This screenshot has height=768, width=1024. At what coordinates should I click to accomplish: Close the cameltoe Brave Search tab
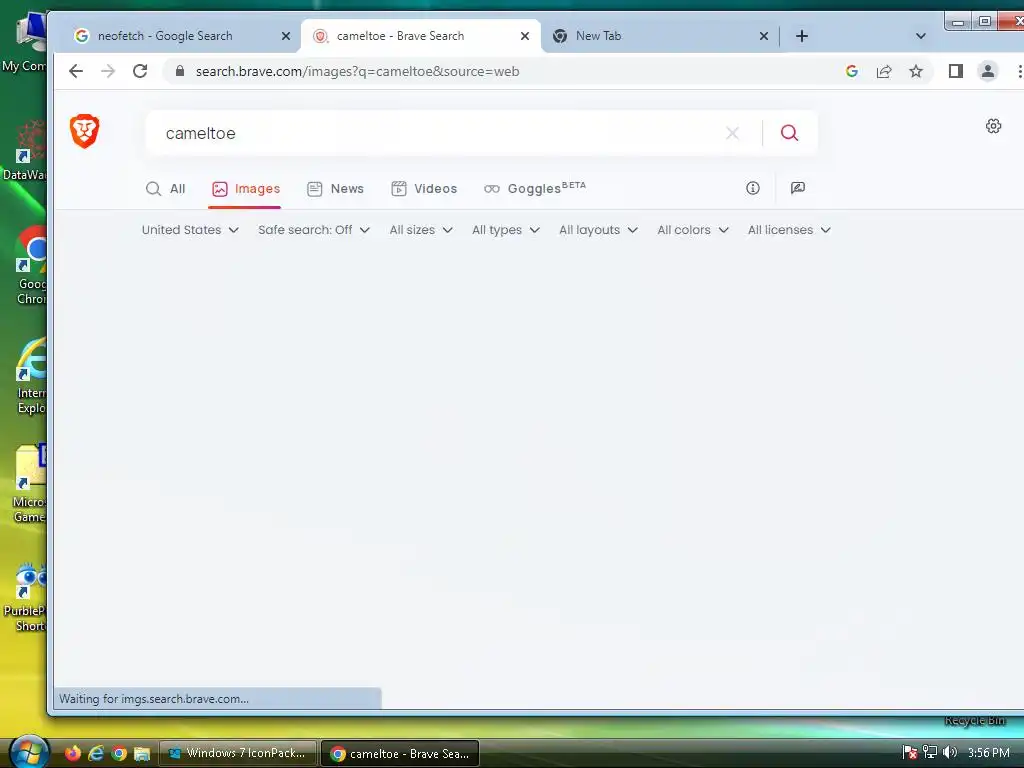point(524,36)
